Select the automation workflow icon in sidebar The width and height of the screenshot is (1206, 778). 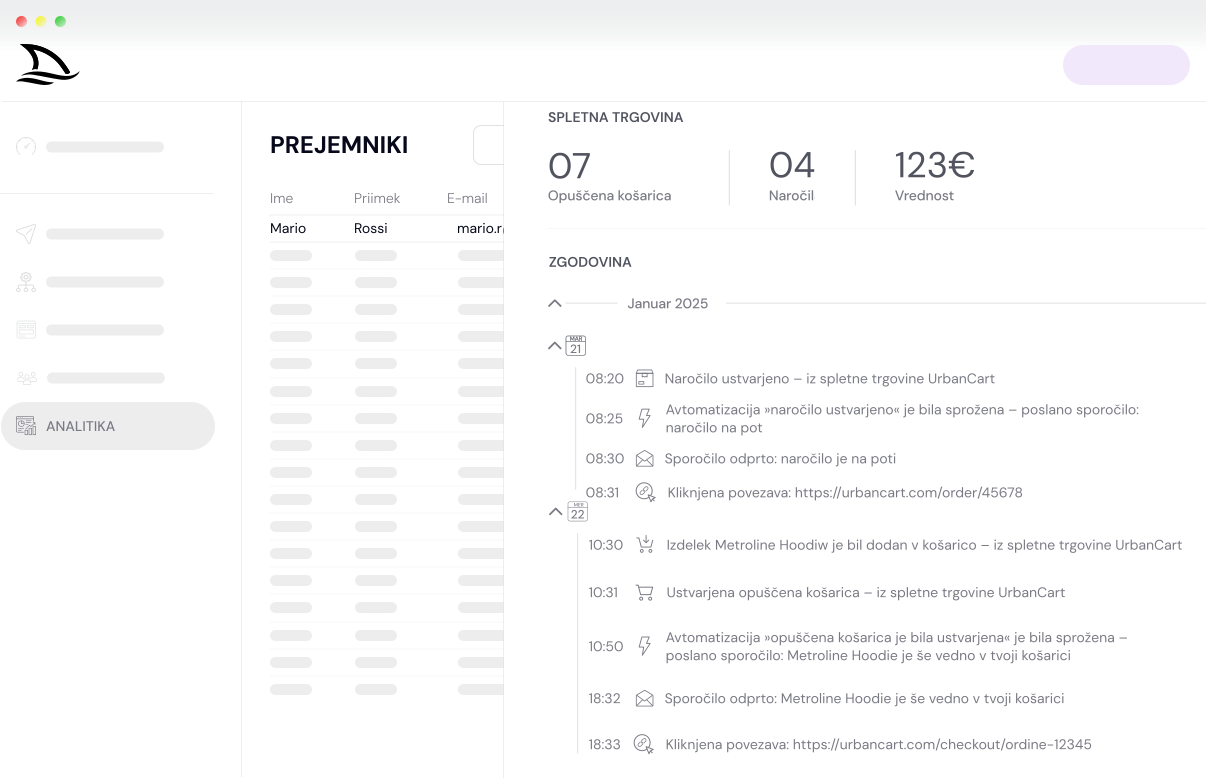(x=26, y=282)
